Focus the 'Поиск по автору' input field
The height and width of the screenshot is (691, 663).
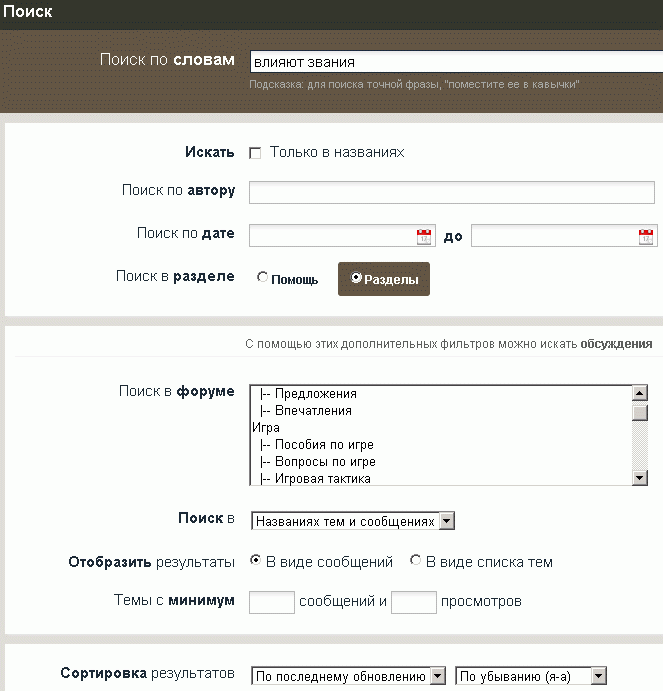[452, 193]
